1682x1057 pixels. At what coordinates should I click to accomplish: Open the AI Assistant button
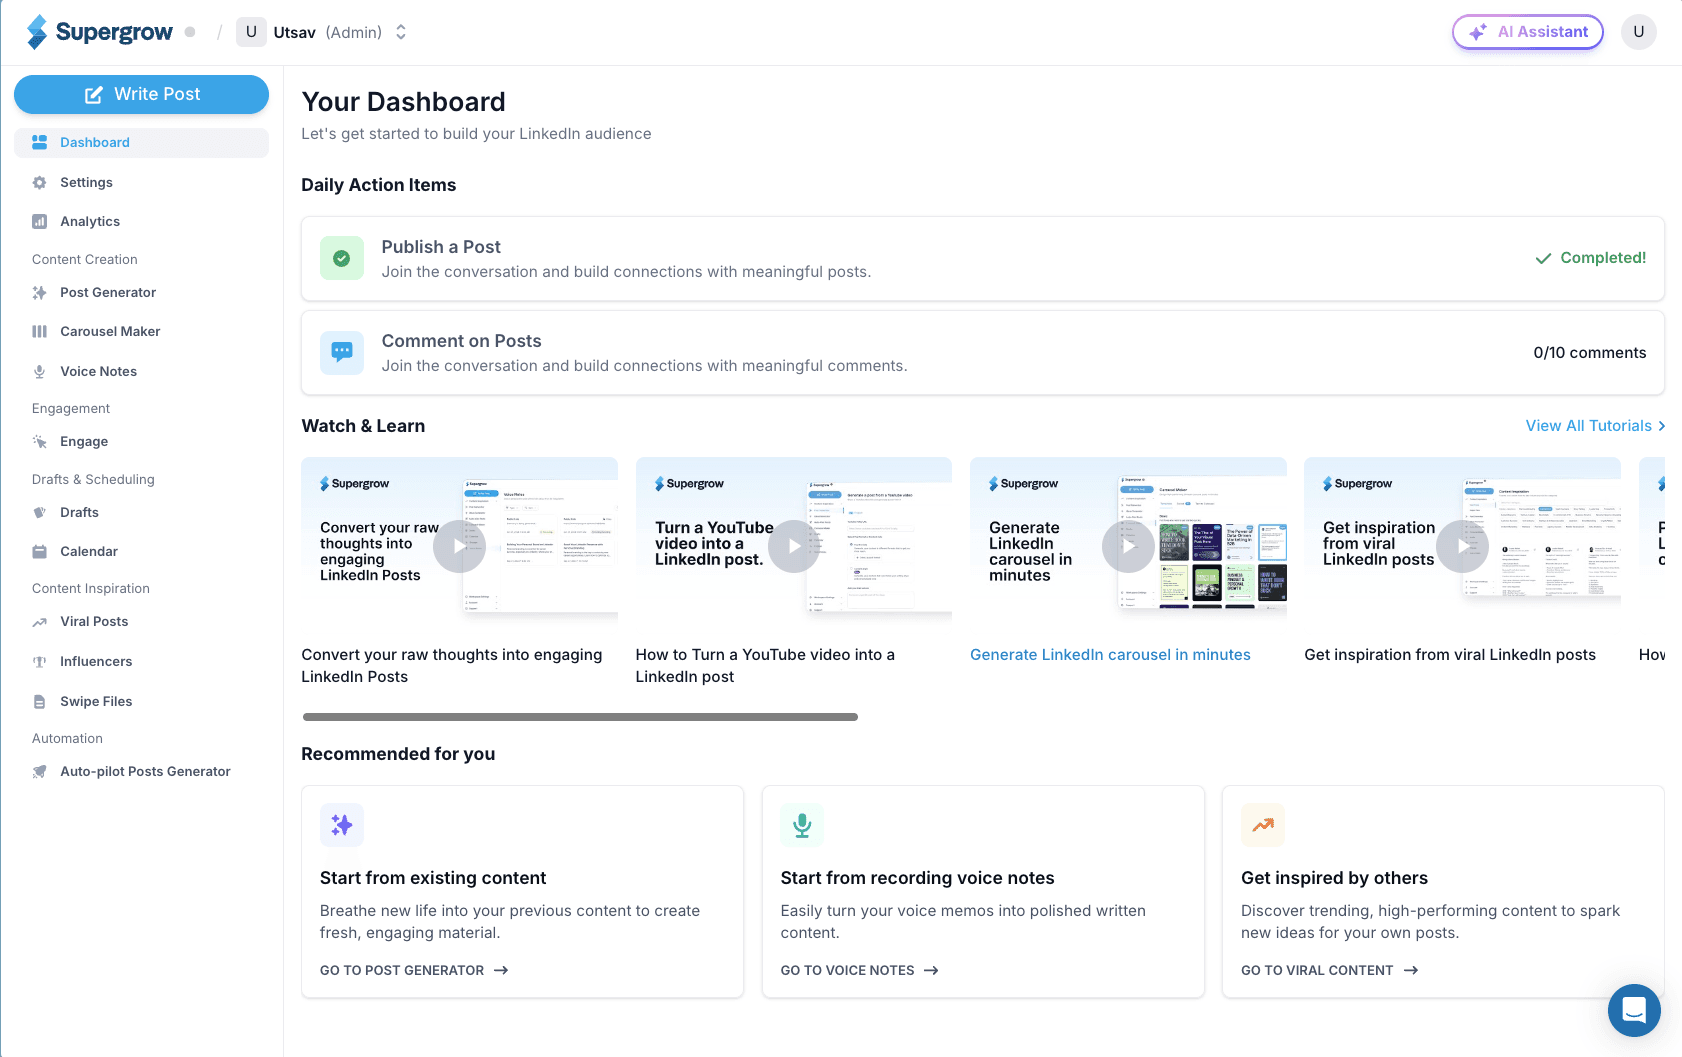(x=1528, y=32)
